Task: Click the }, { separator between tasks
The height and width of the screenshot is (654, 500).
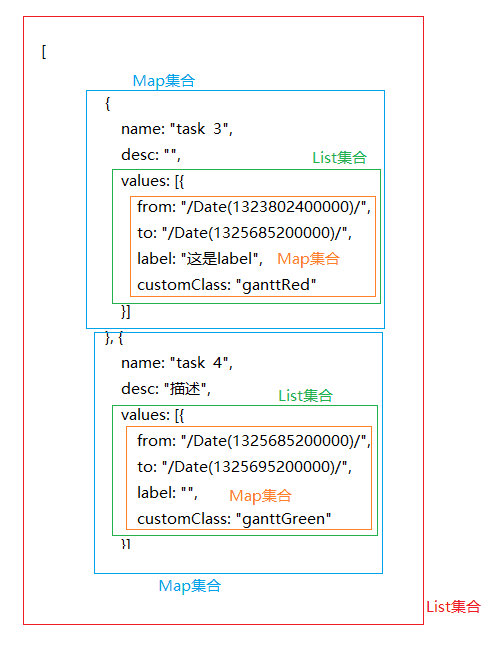Action: click(x=114, y=338)
